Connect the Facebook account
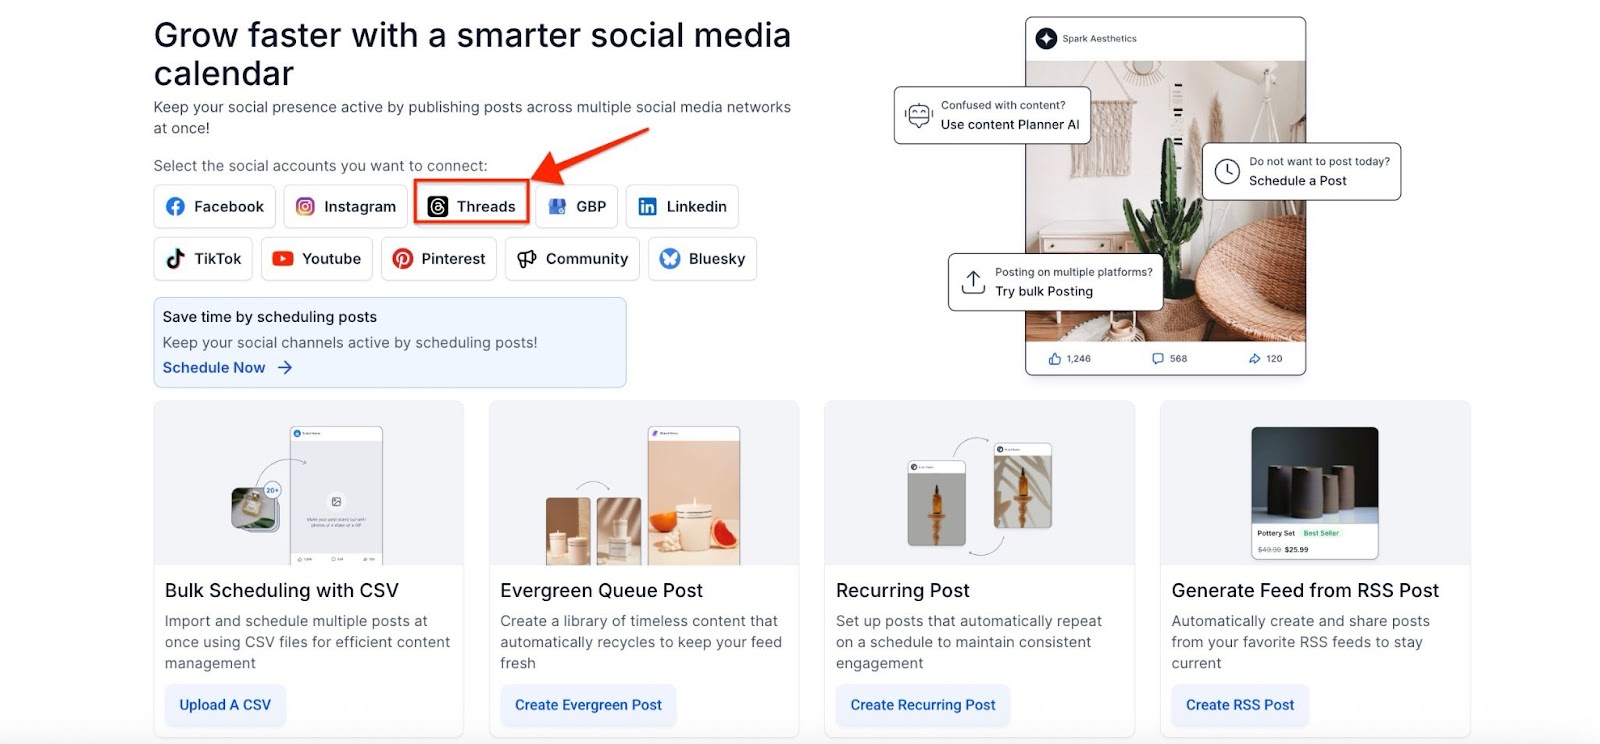Screen dimensions: 1600x744 215,206
